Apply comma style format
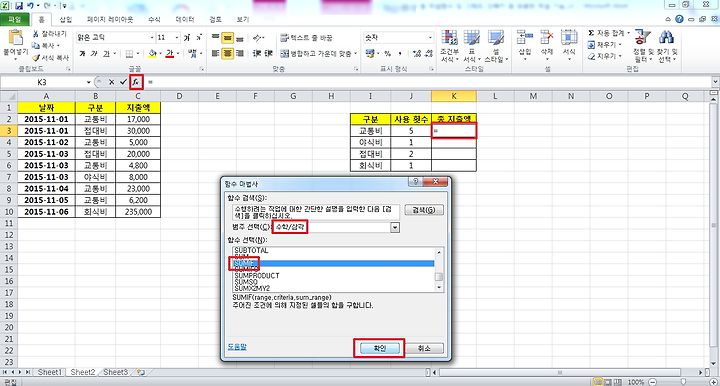 point(400,54)
